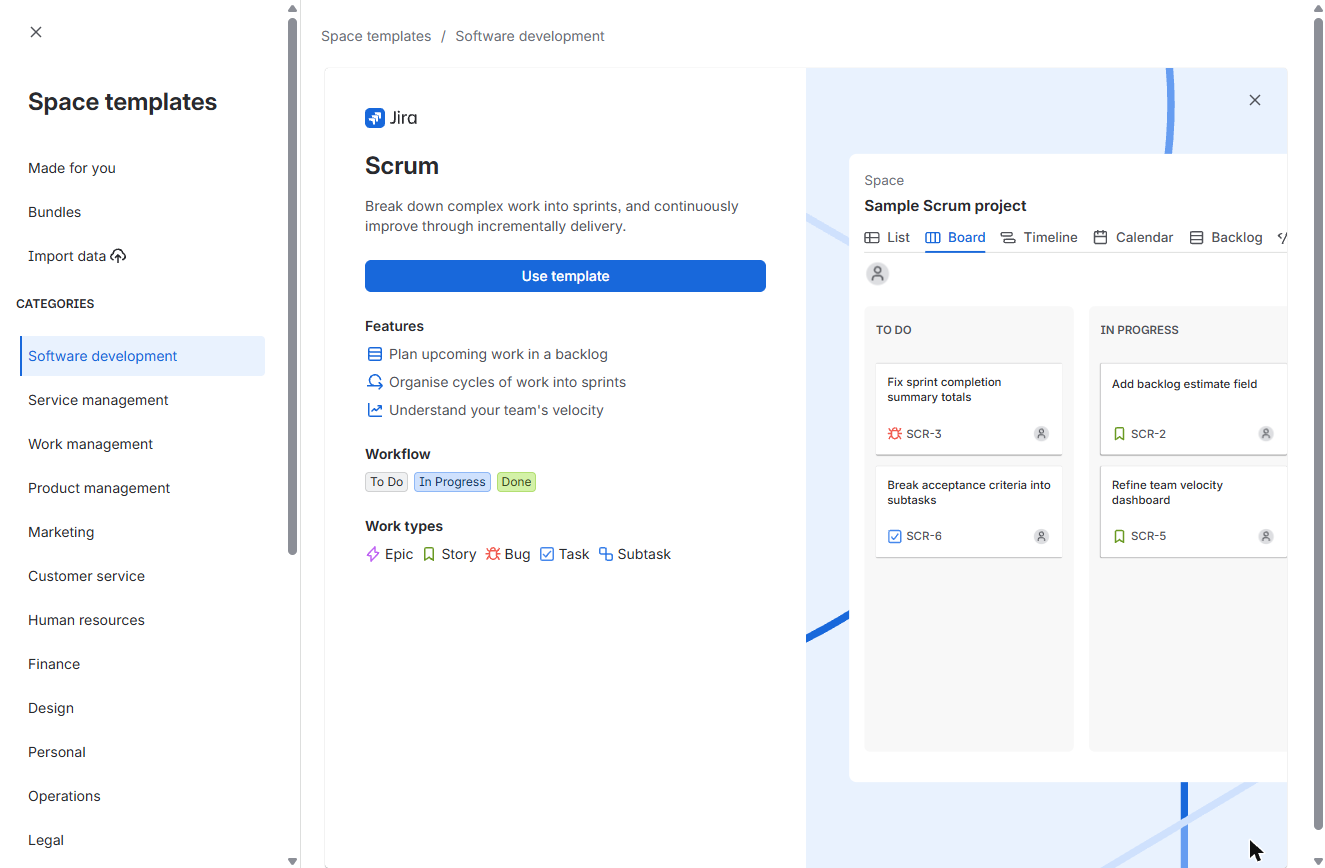Open the Bundles section
The width and height of the screenshot is (1325, 868).
[x=55, y=212]
